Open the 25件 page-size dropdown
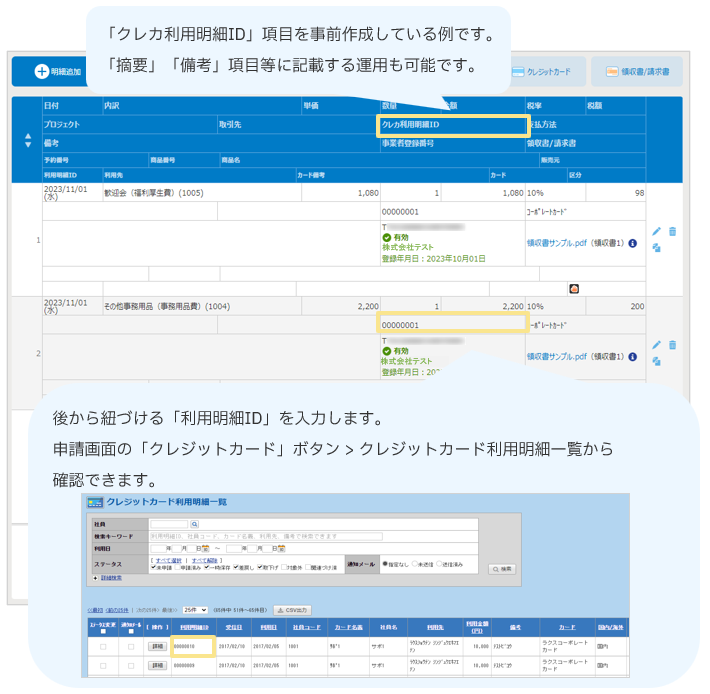 coord(196,609)
